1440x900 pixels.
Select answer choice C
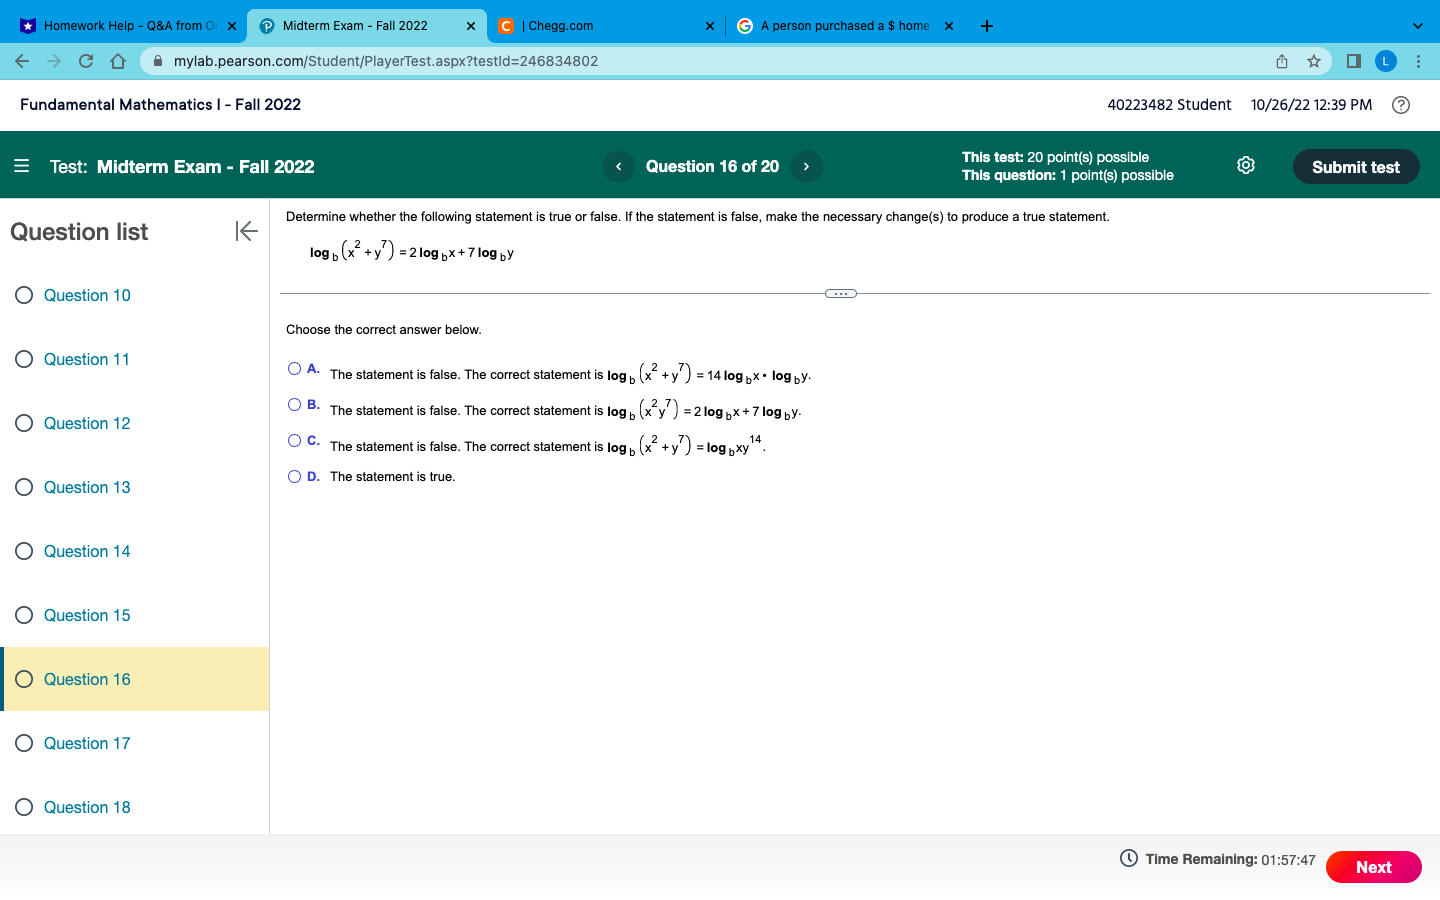coord(295,440)
